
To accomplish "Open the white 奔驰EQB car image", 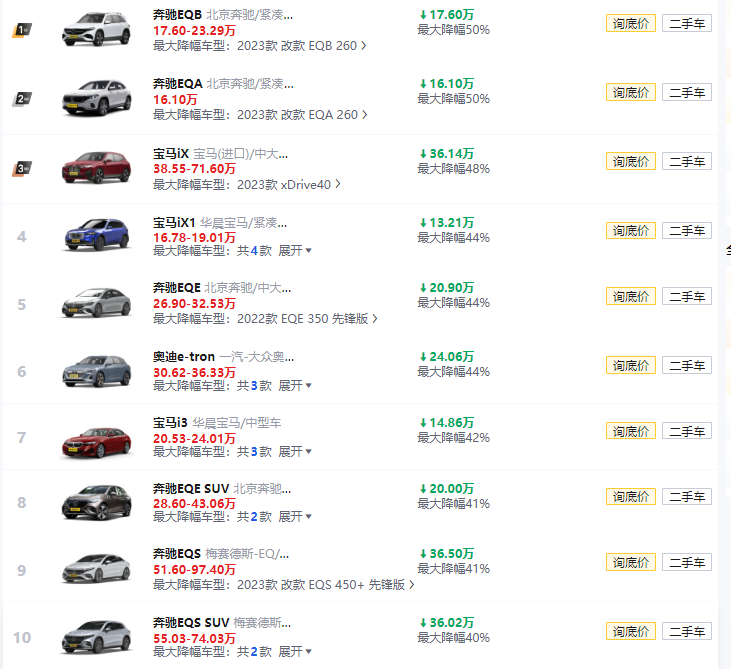I will [97, 29].
